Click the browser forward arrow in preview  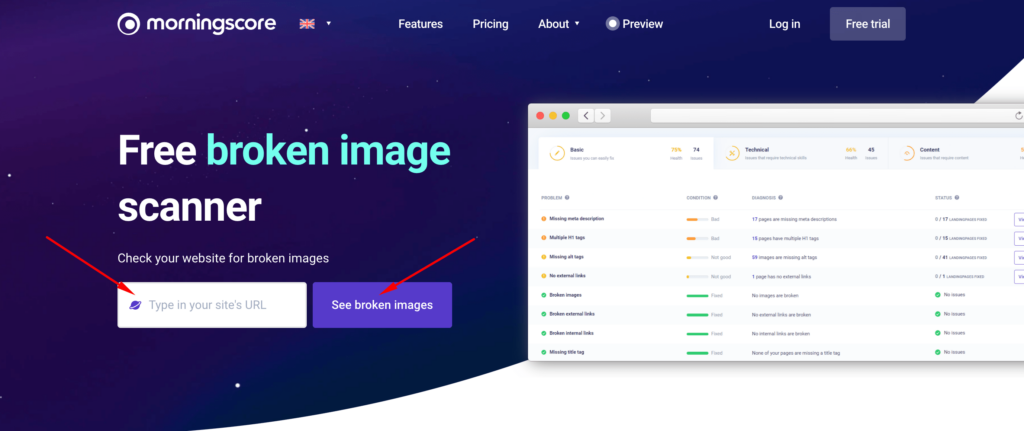click(602, 116)
